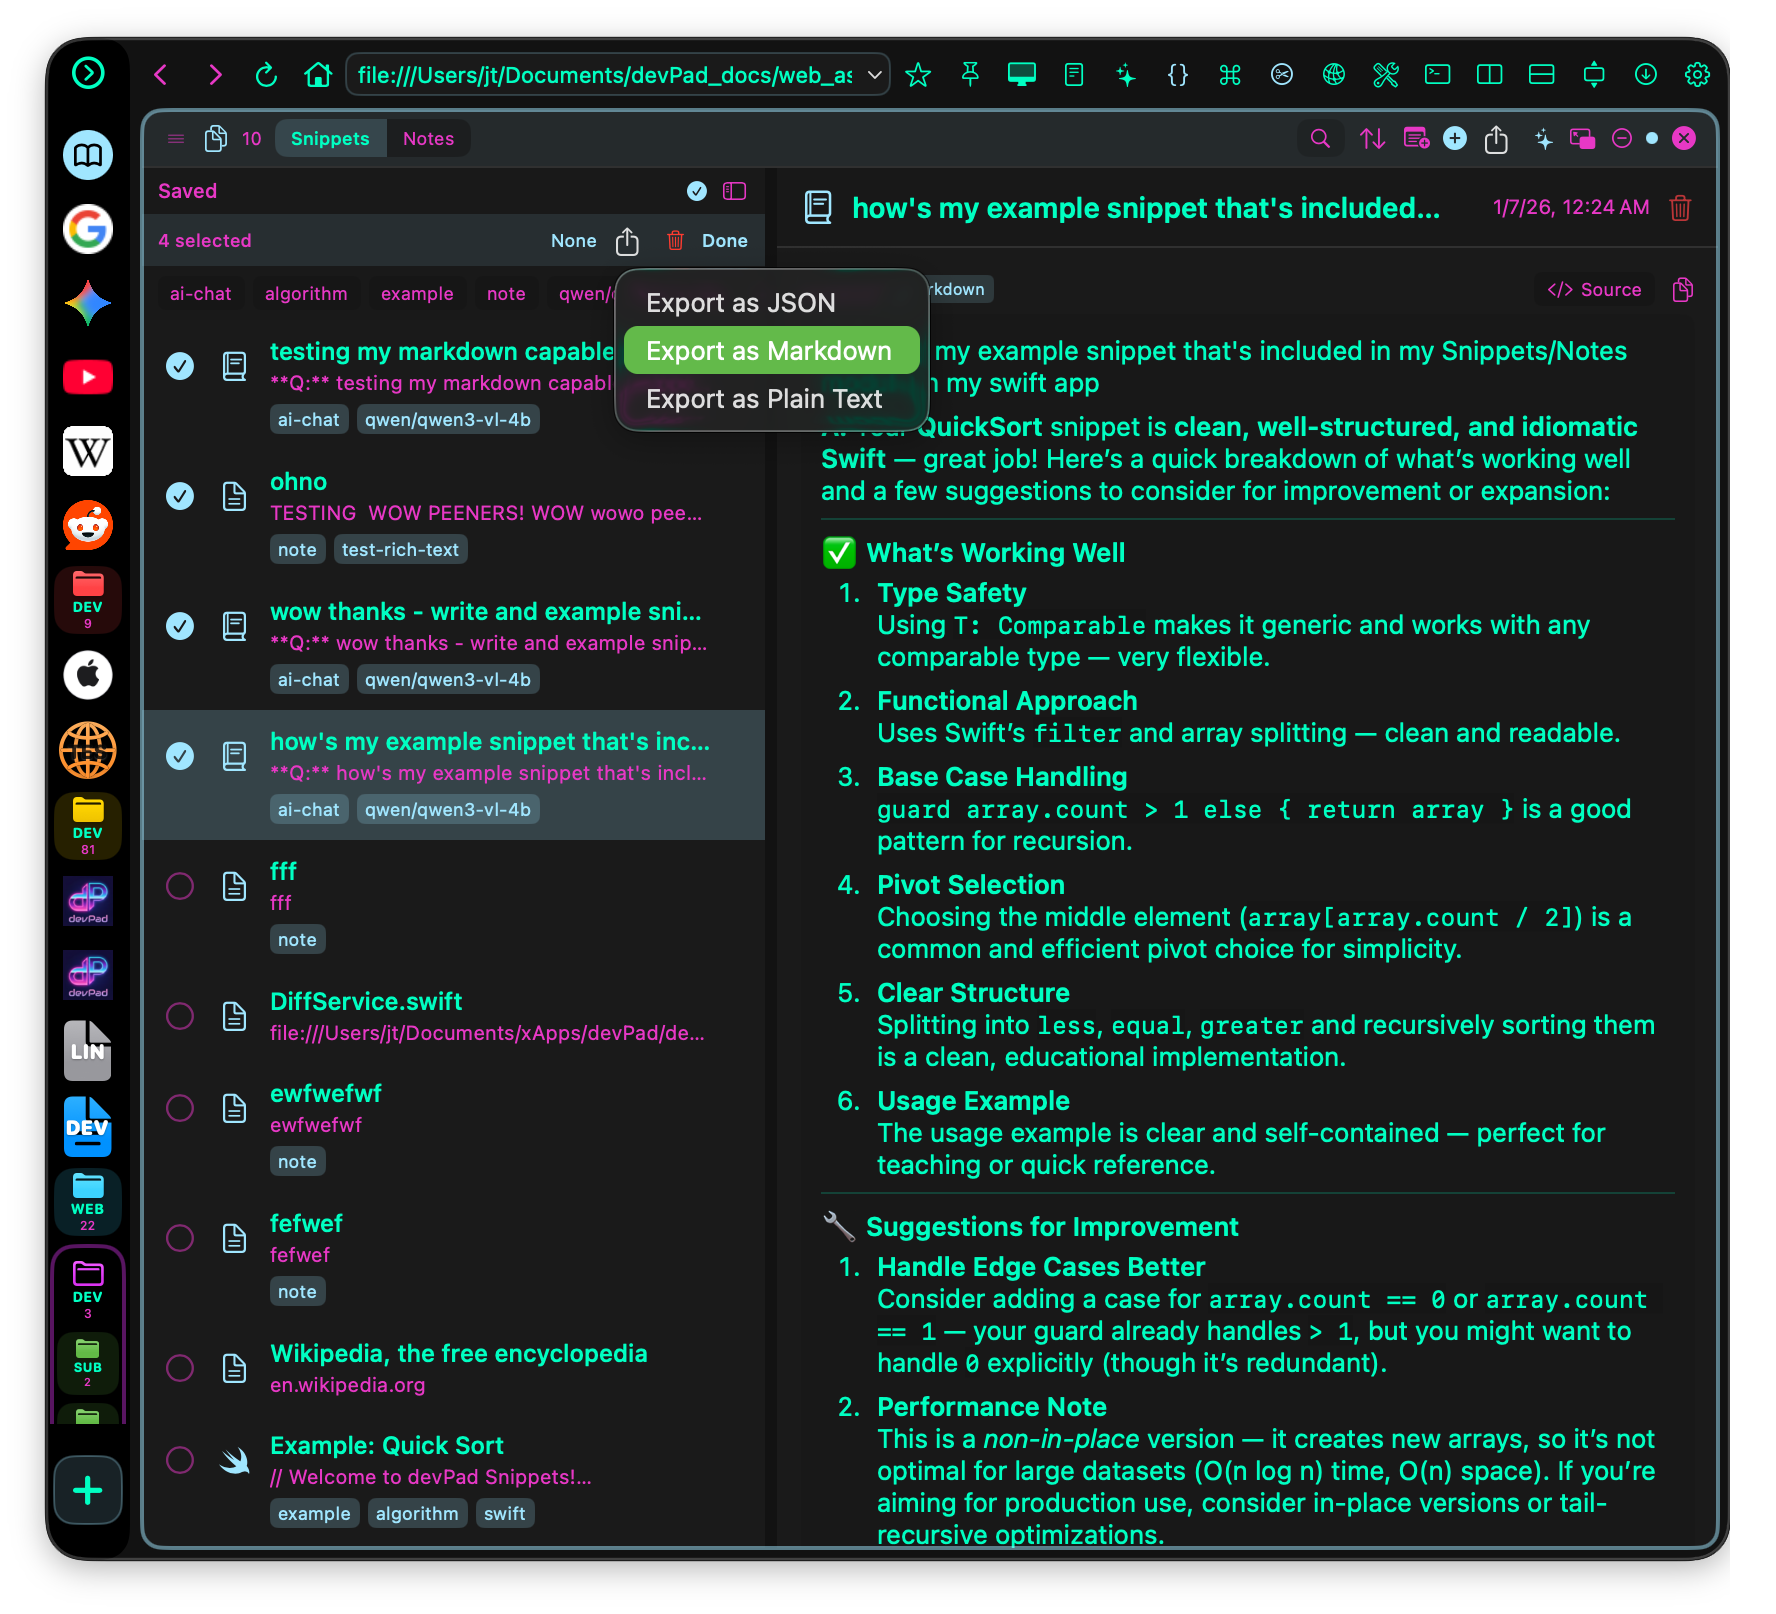This screenshot has width=1776, height=1614.
Task: Expand the DEV 81 folder in sidebar
Action: pyautogui.click(x=88, y=826)
